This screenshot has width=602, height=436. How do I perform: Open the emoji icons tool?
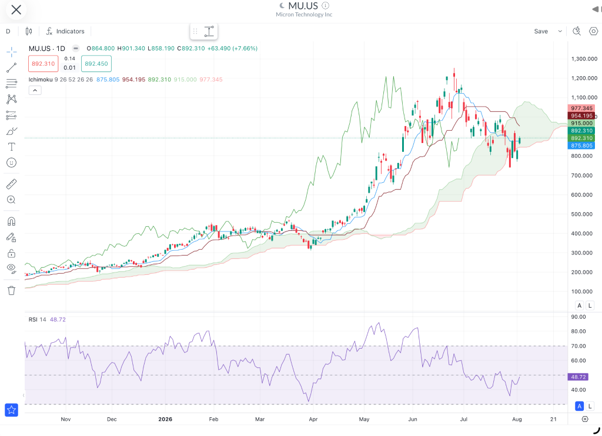12,163
